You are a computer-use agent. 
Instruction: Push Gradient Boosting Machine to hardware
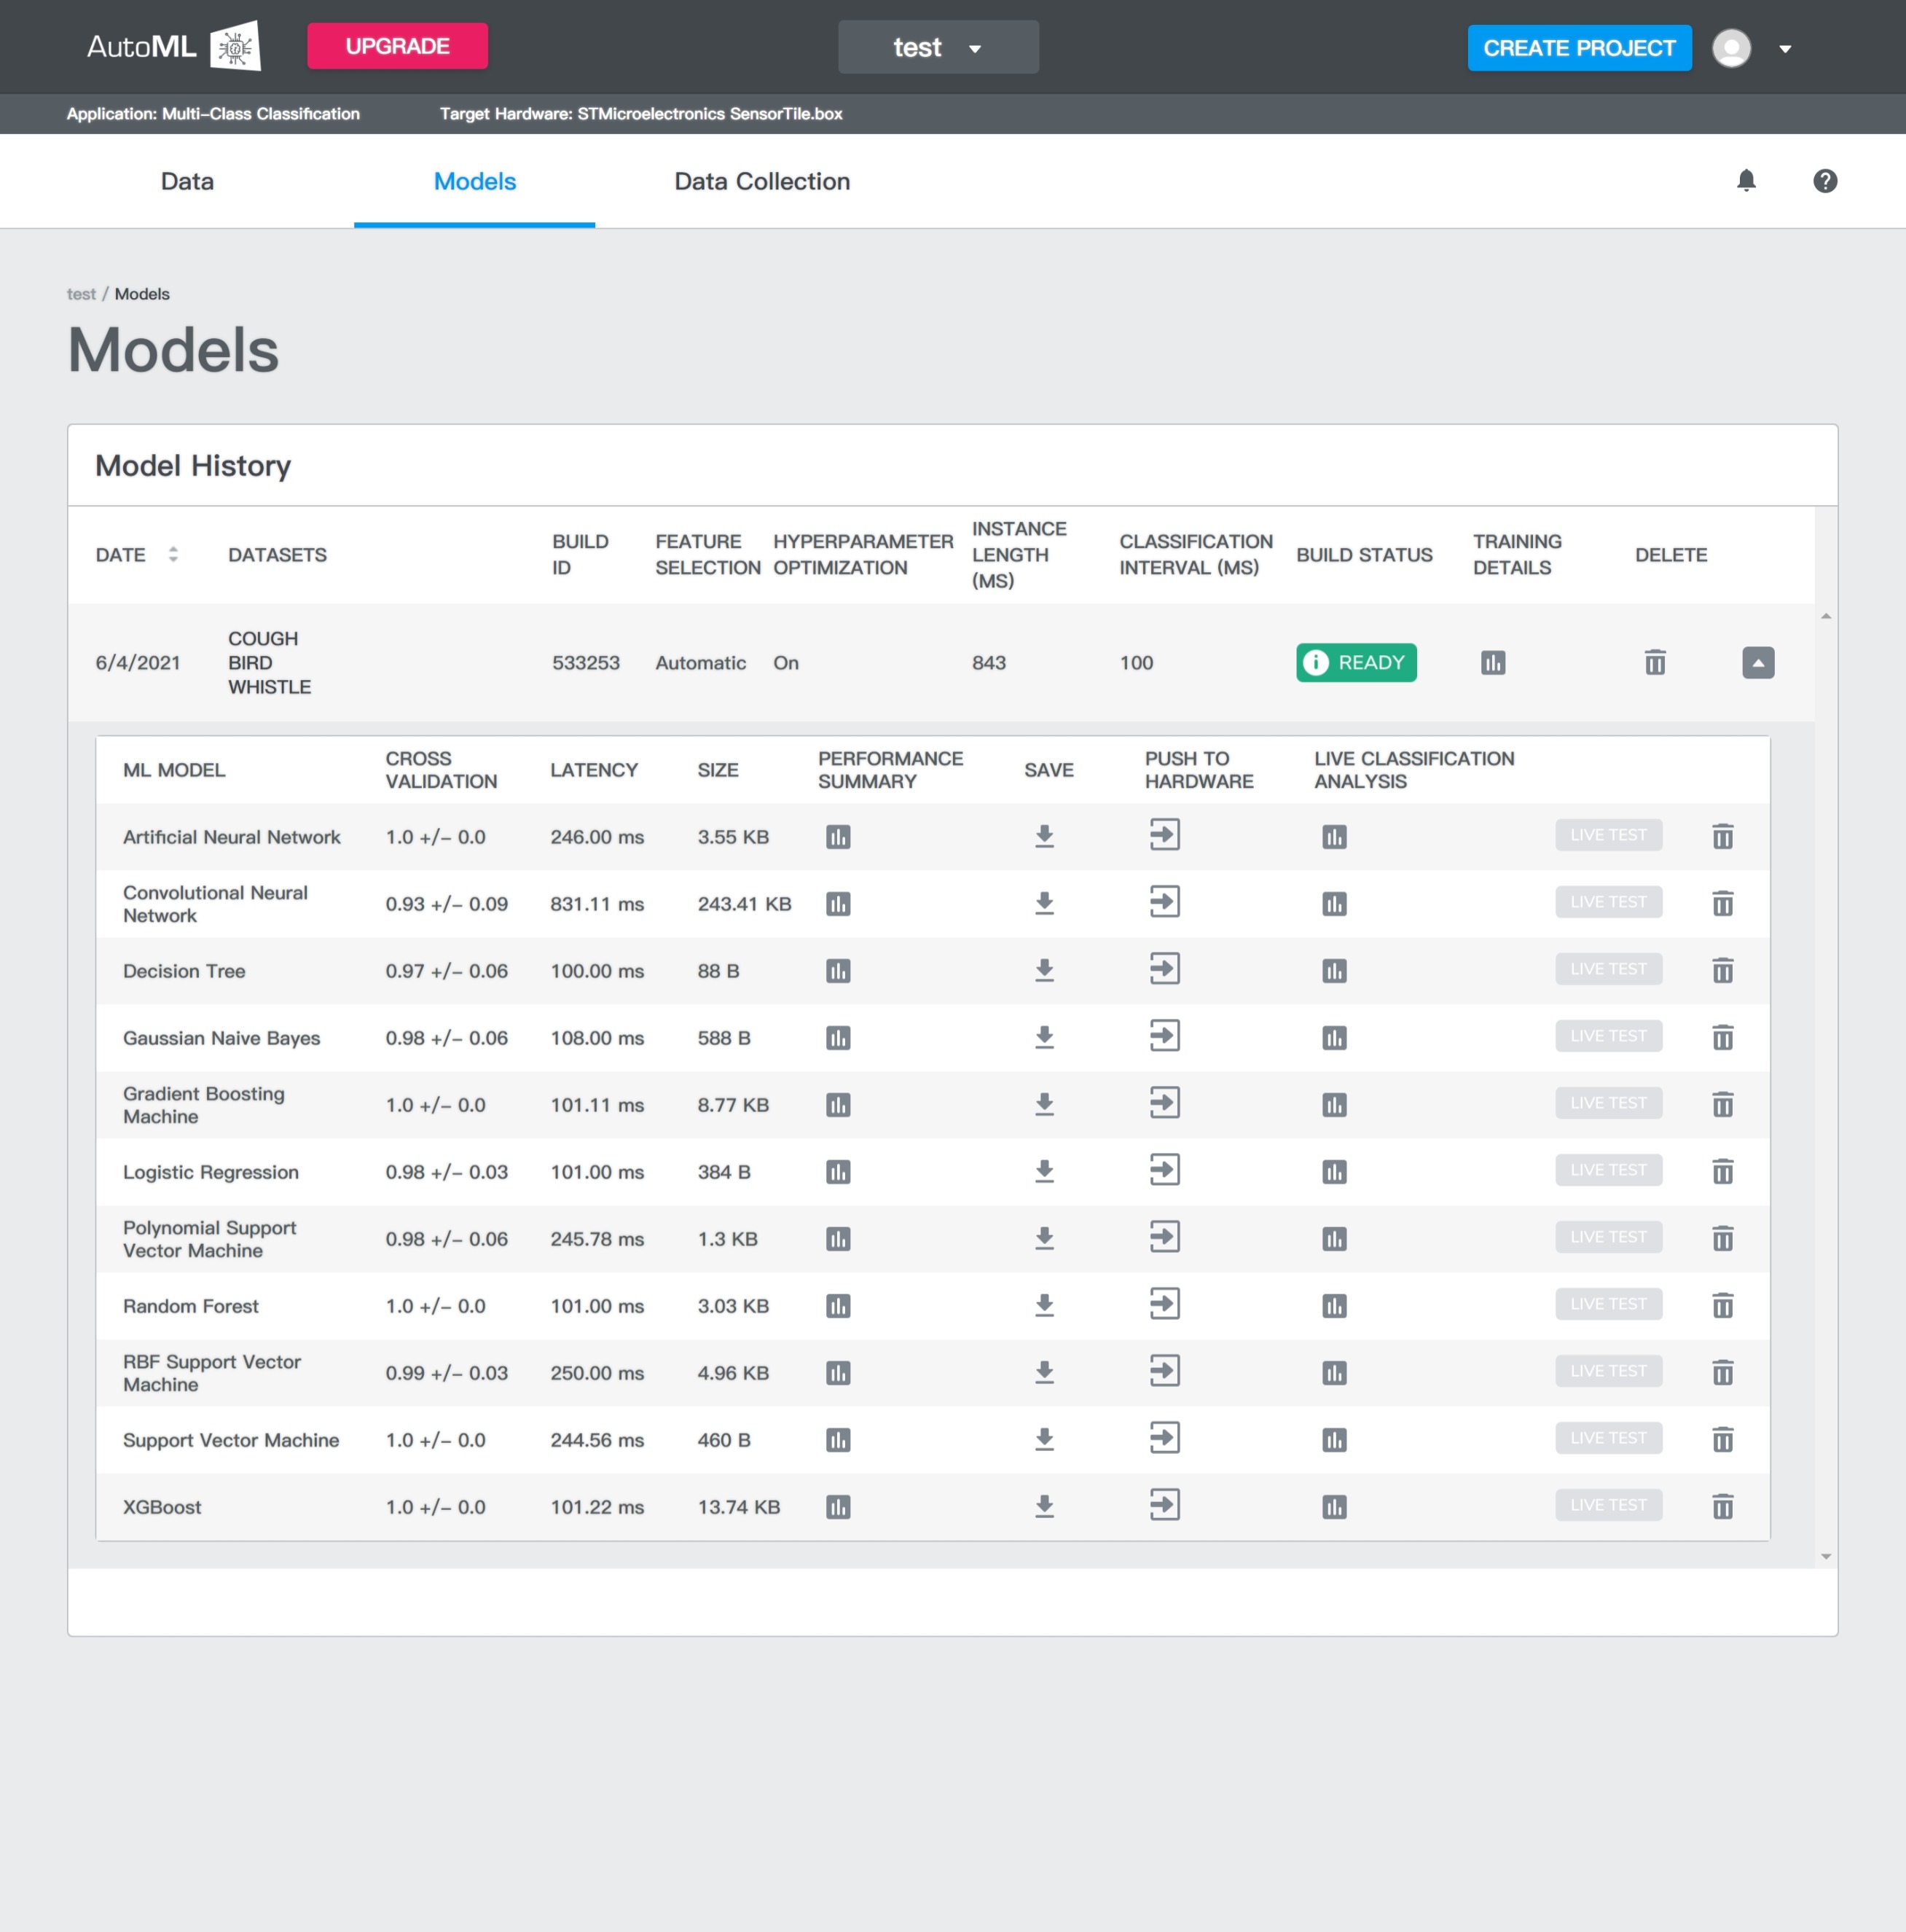(1165, 1103)
